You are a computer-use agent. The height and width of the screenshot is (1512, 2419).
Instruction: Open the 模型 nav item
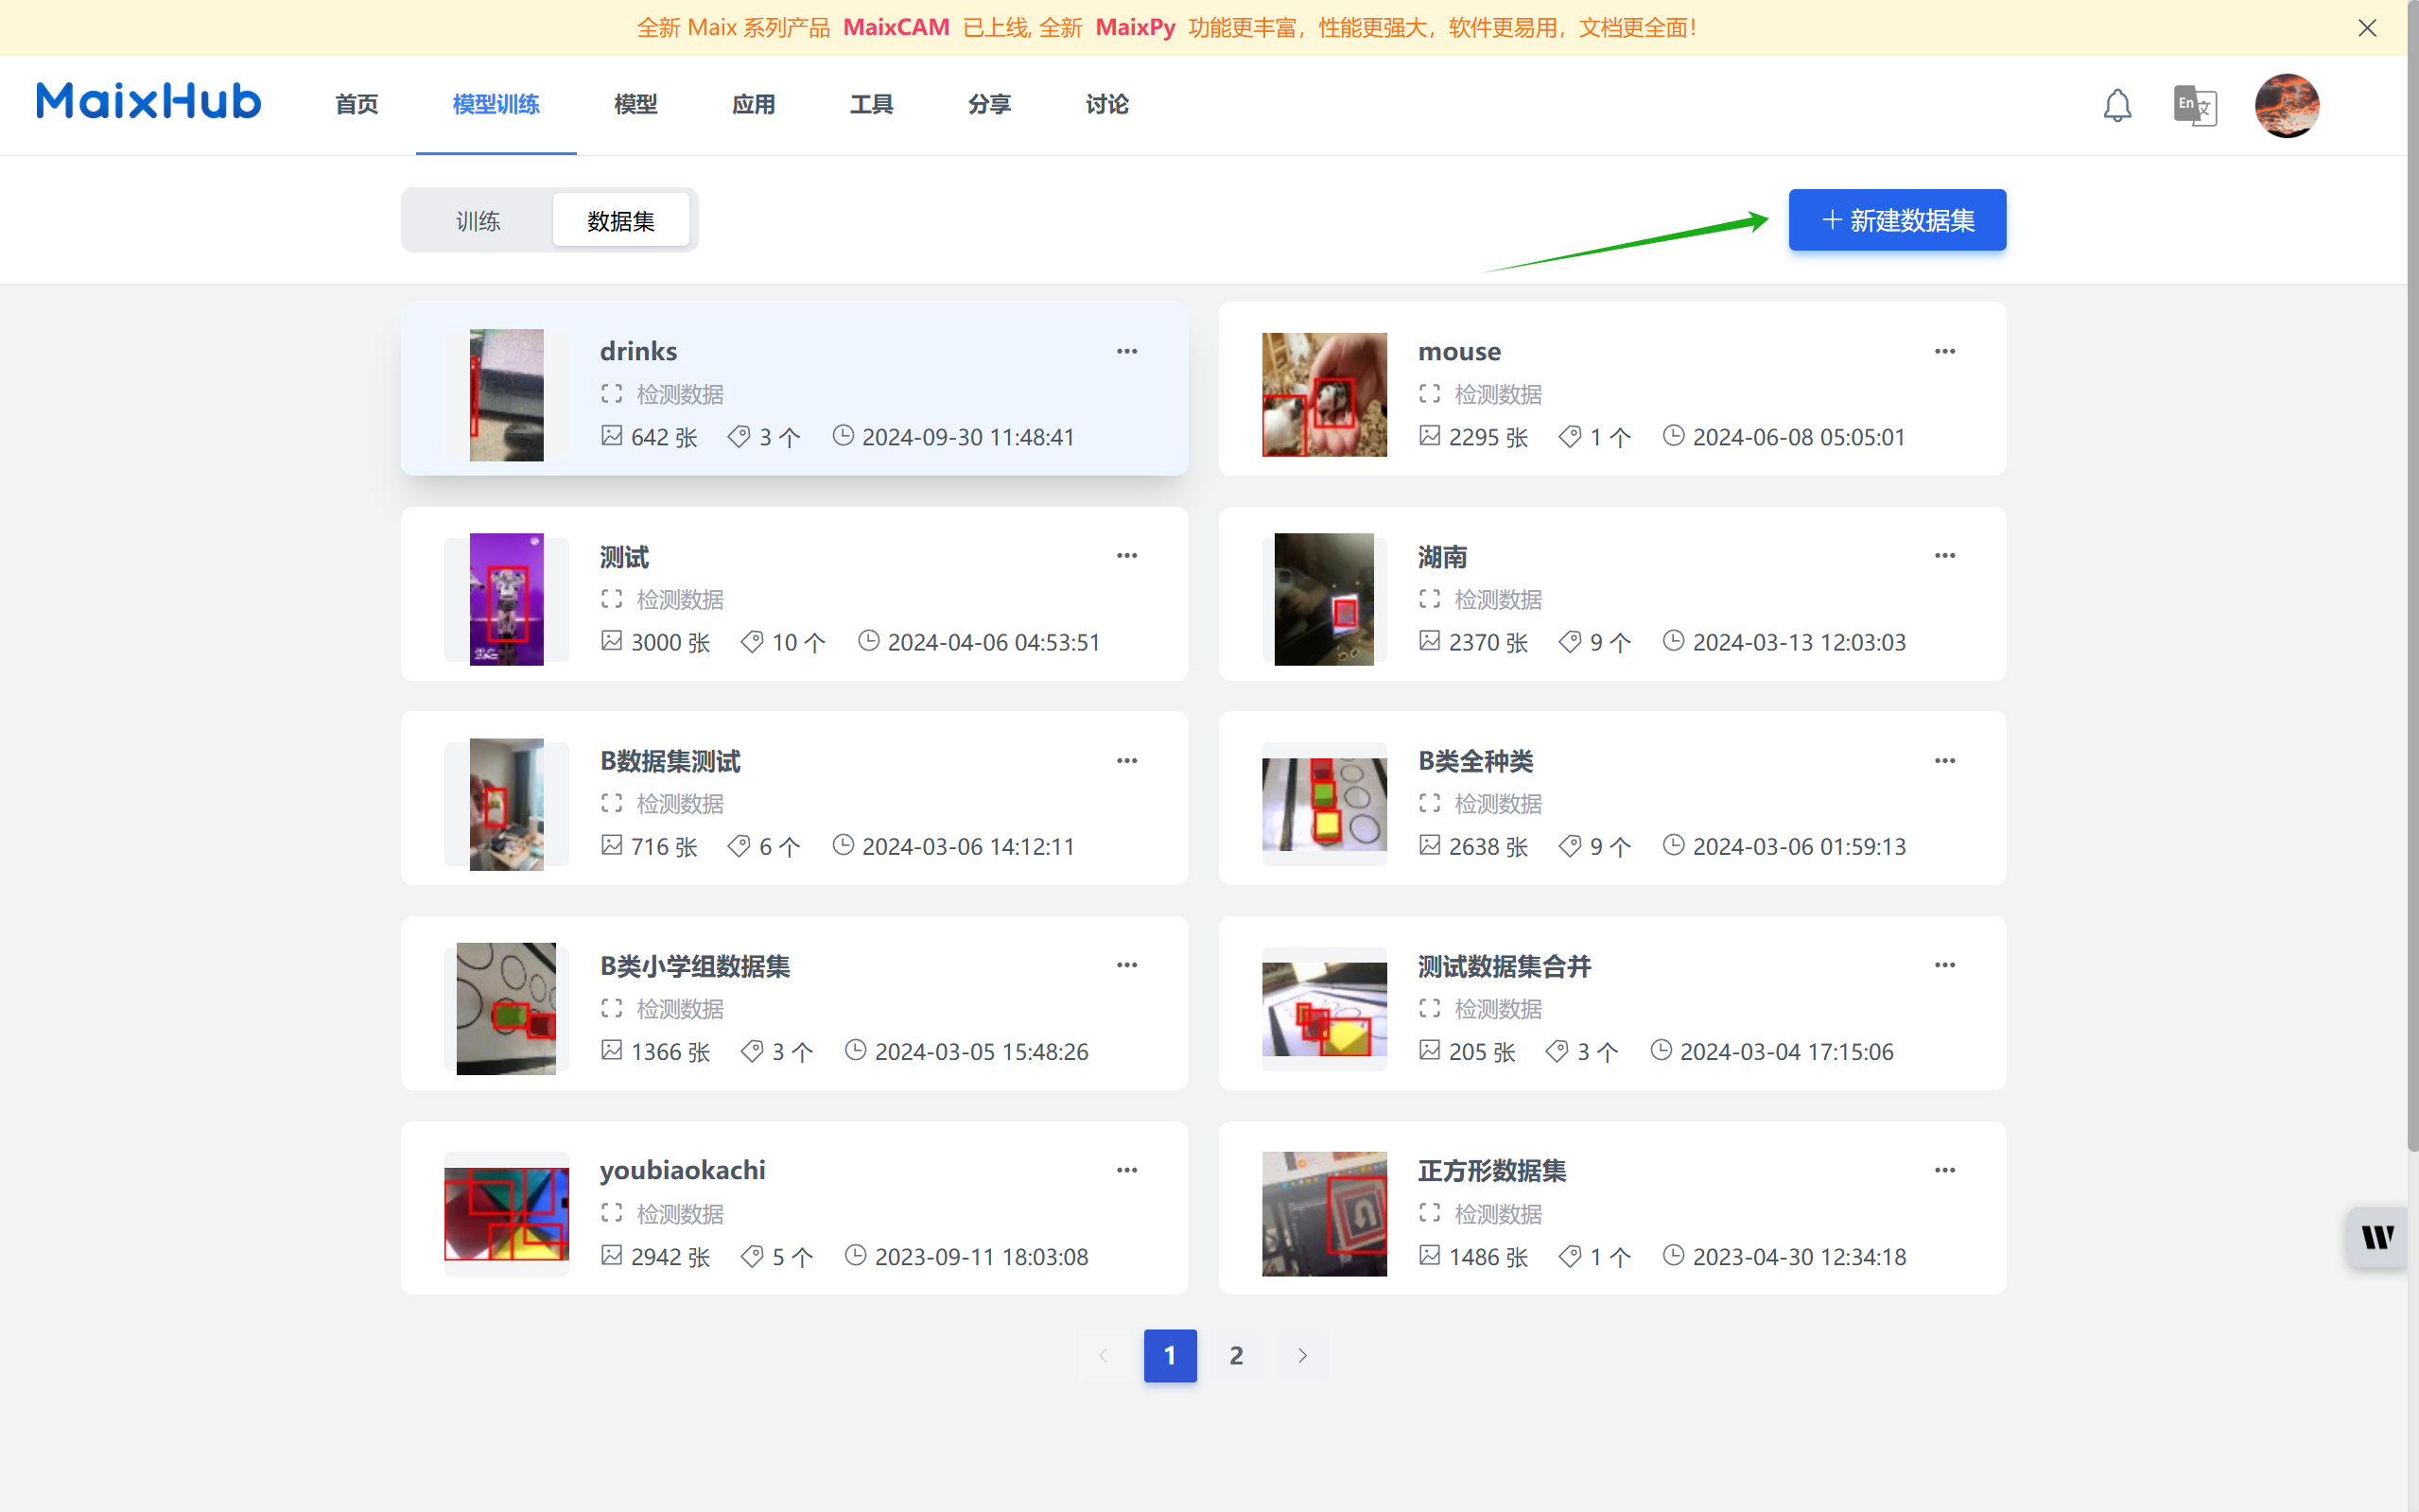[635, 104]
